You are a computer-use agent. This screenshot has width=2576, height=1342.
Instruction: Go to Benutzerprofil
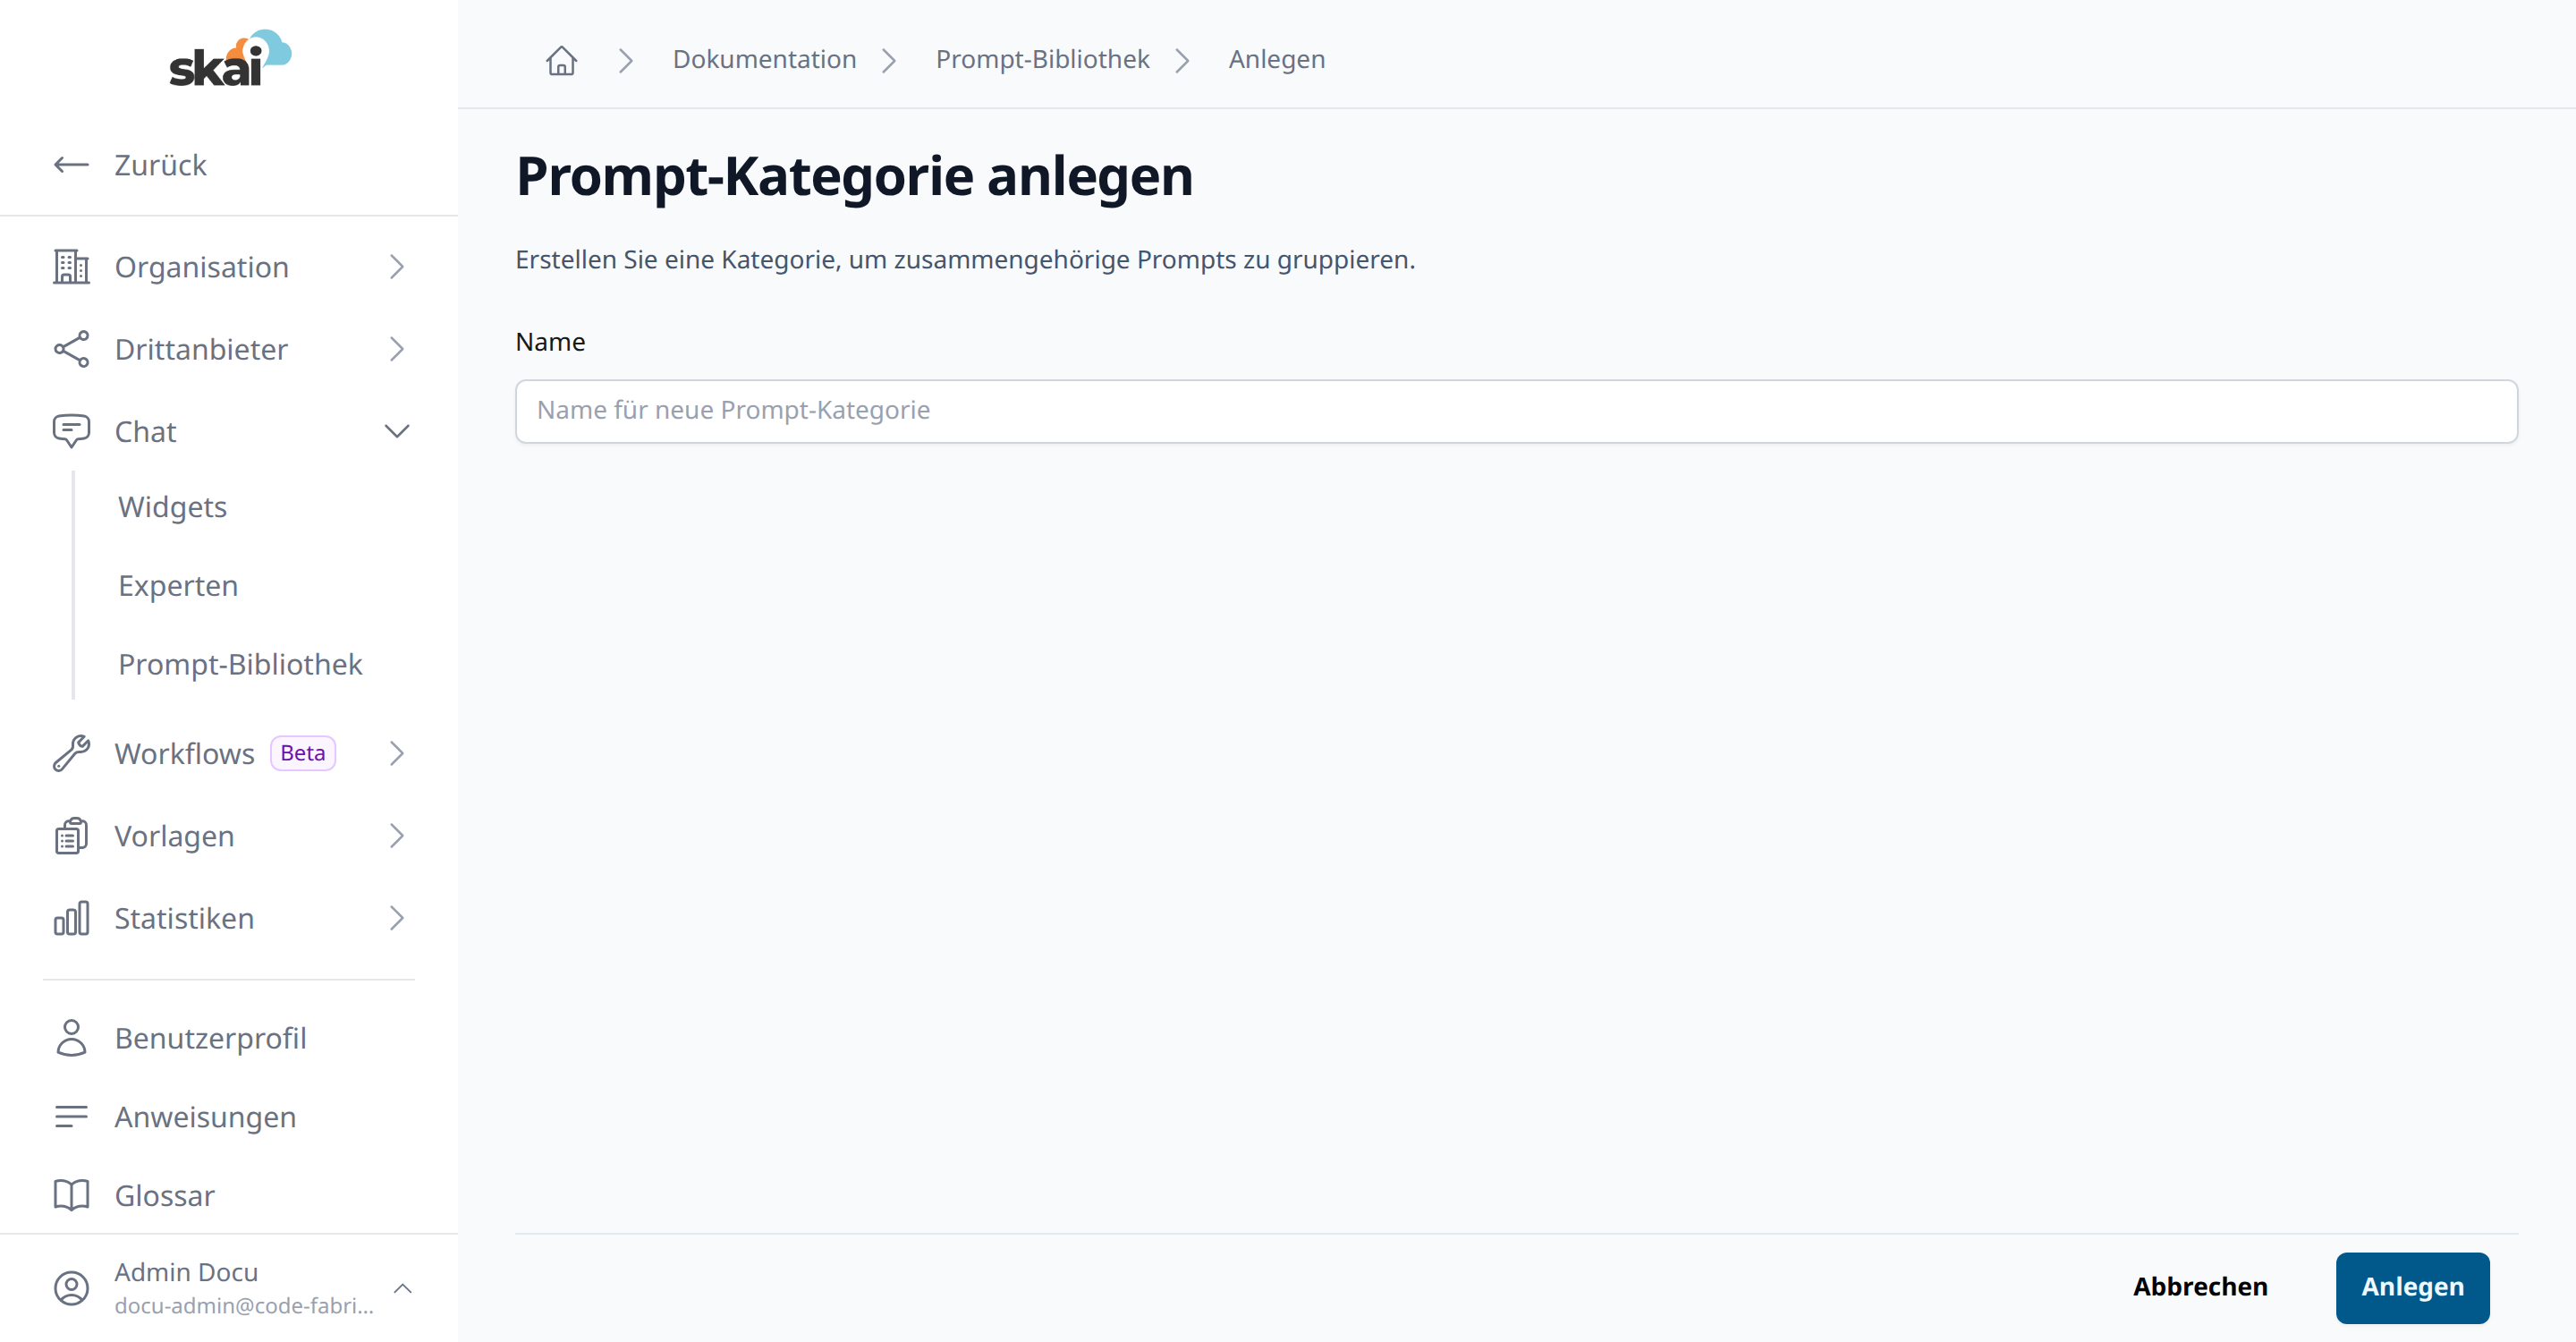210,1038
